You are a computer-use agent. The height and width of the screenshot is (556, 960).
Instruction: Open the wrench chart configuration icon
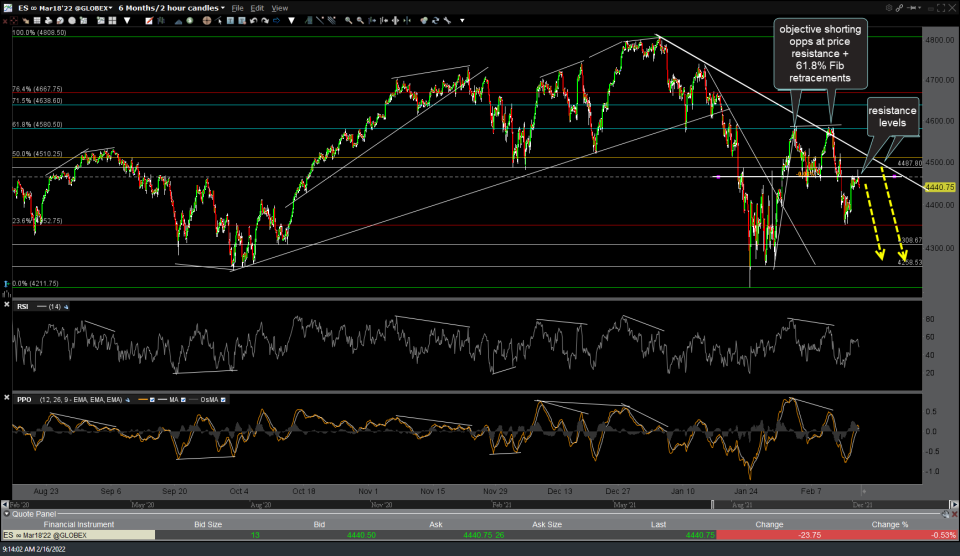[x=447, y=20]
